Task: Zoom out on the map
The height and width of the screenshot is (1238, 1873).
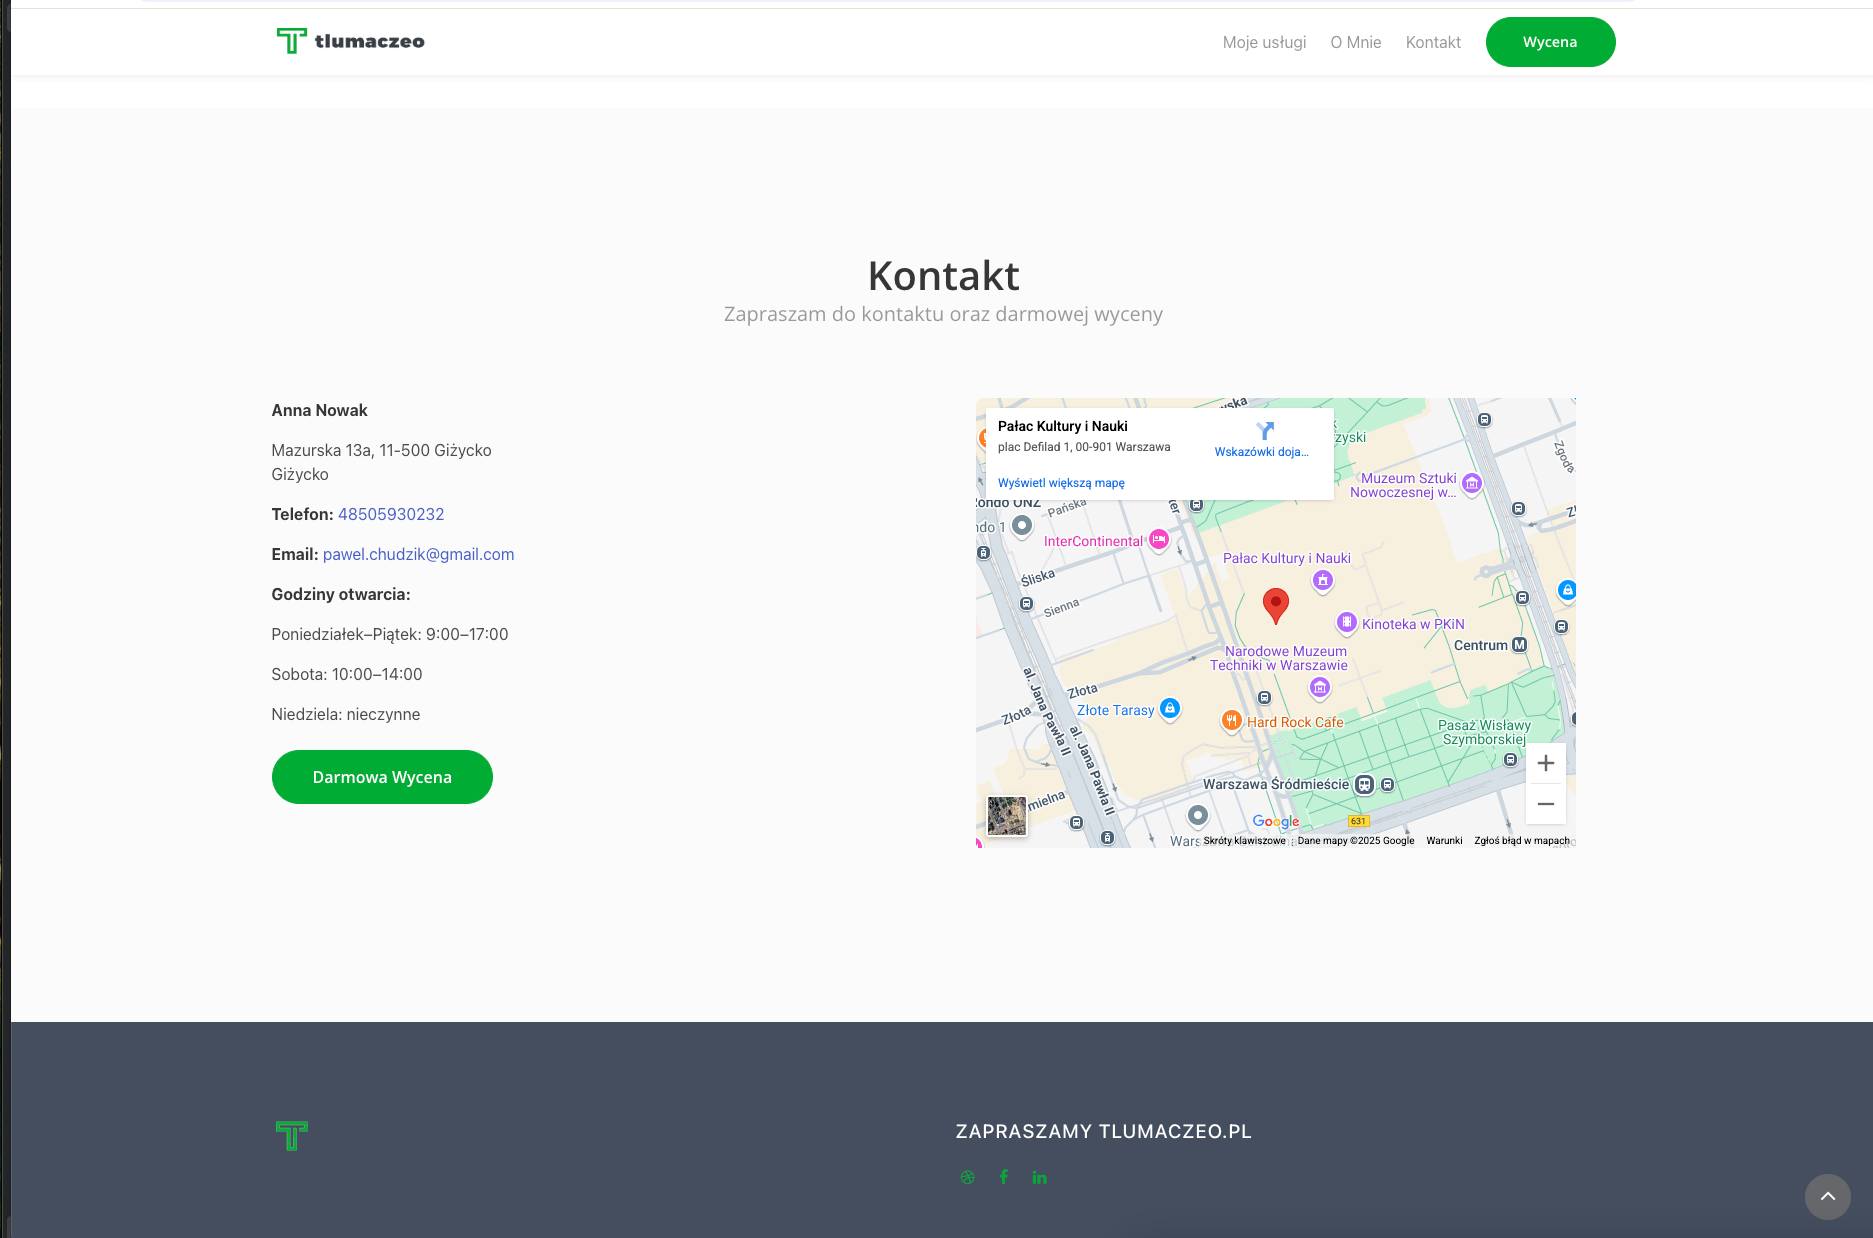Action: [1545, 804]
